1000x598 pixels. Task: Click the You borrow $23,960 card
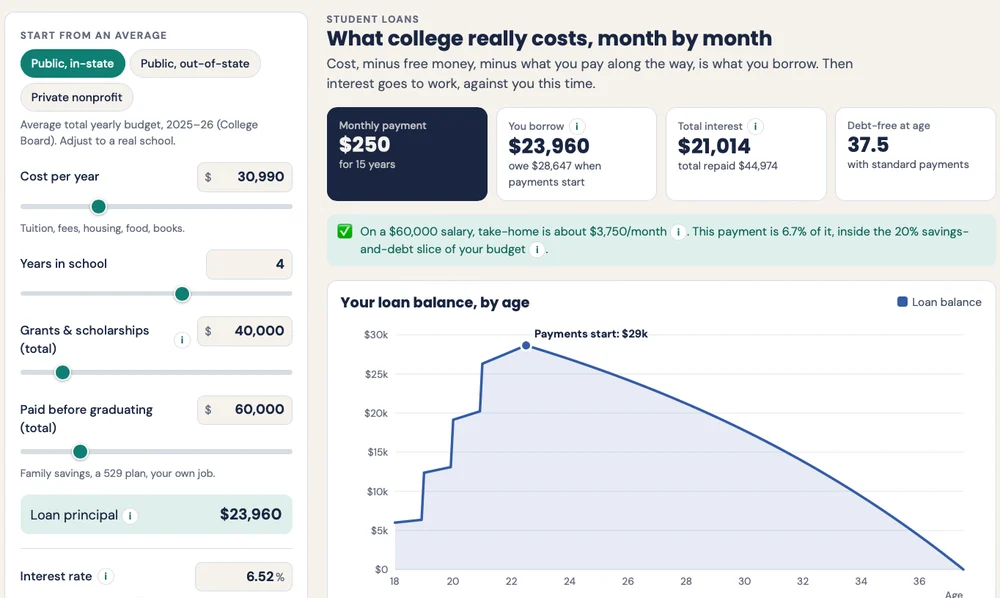point(577,154)
